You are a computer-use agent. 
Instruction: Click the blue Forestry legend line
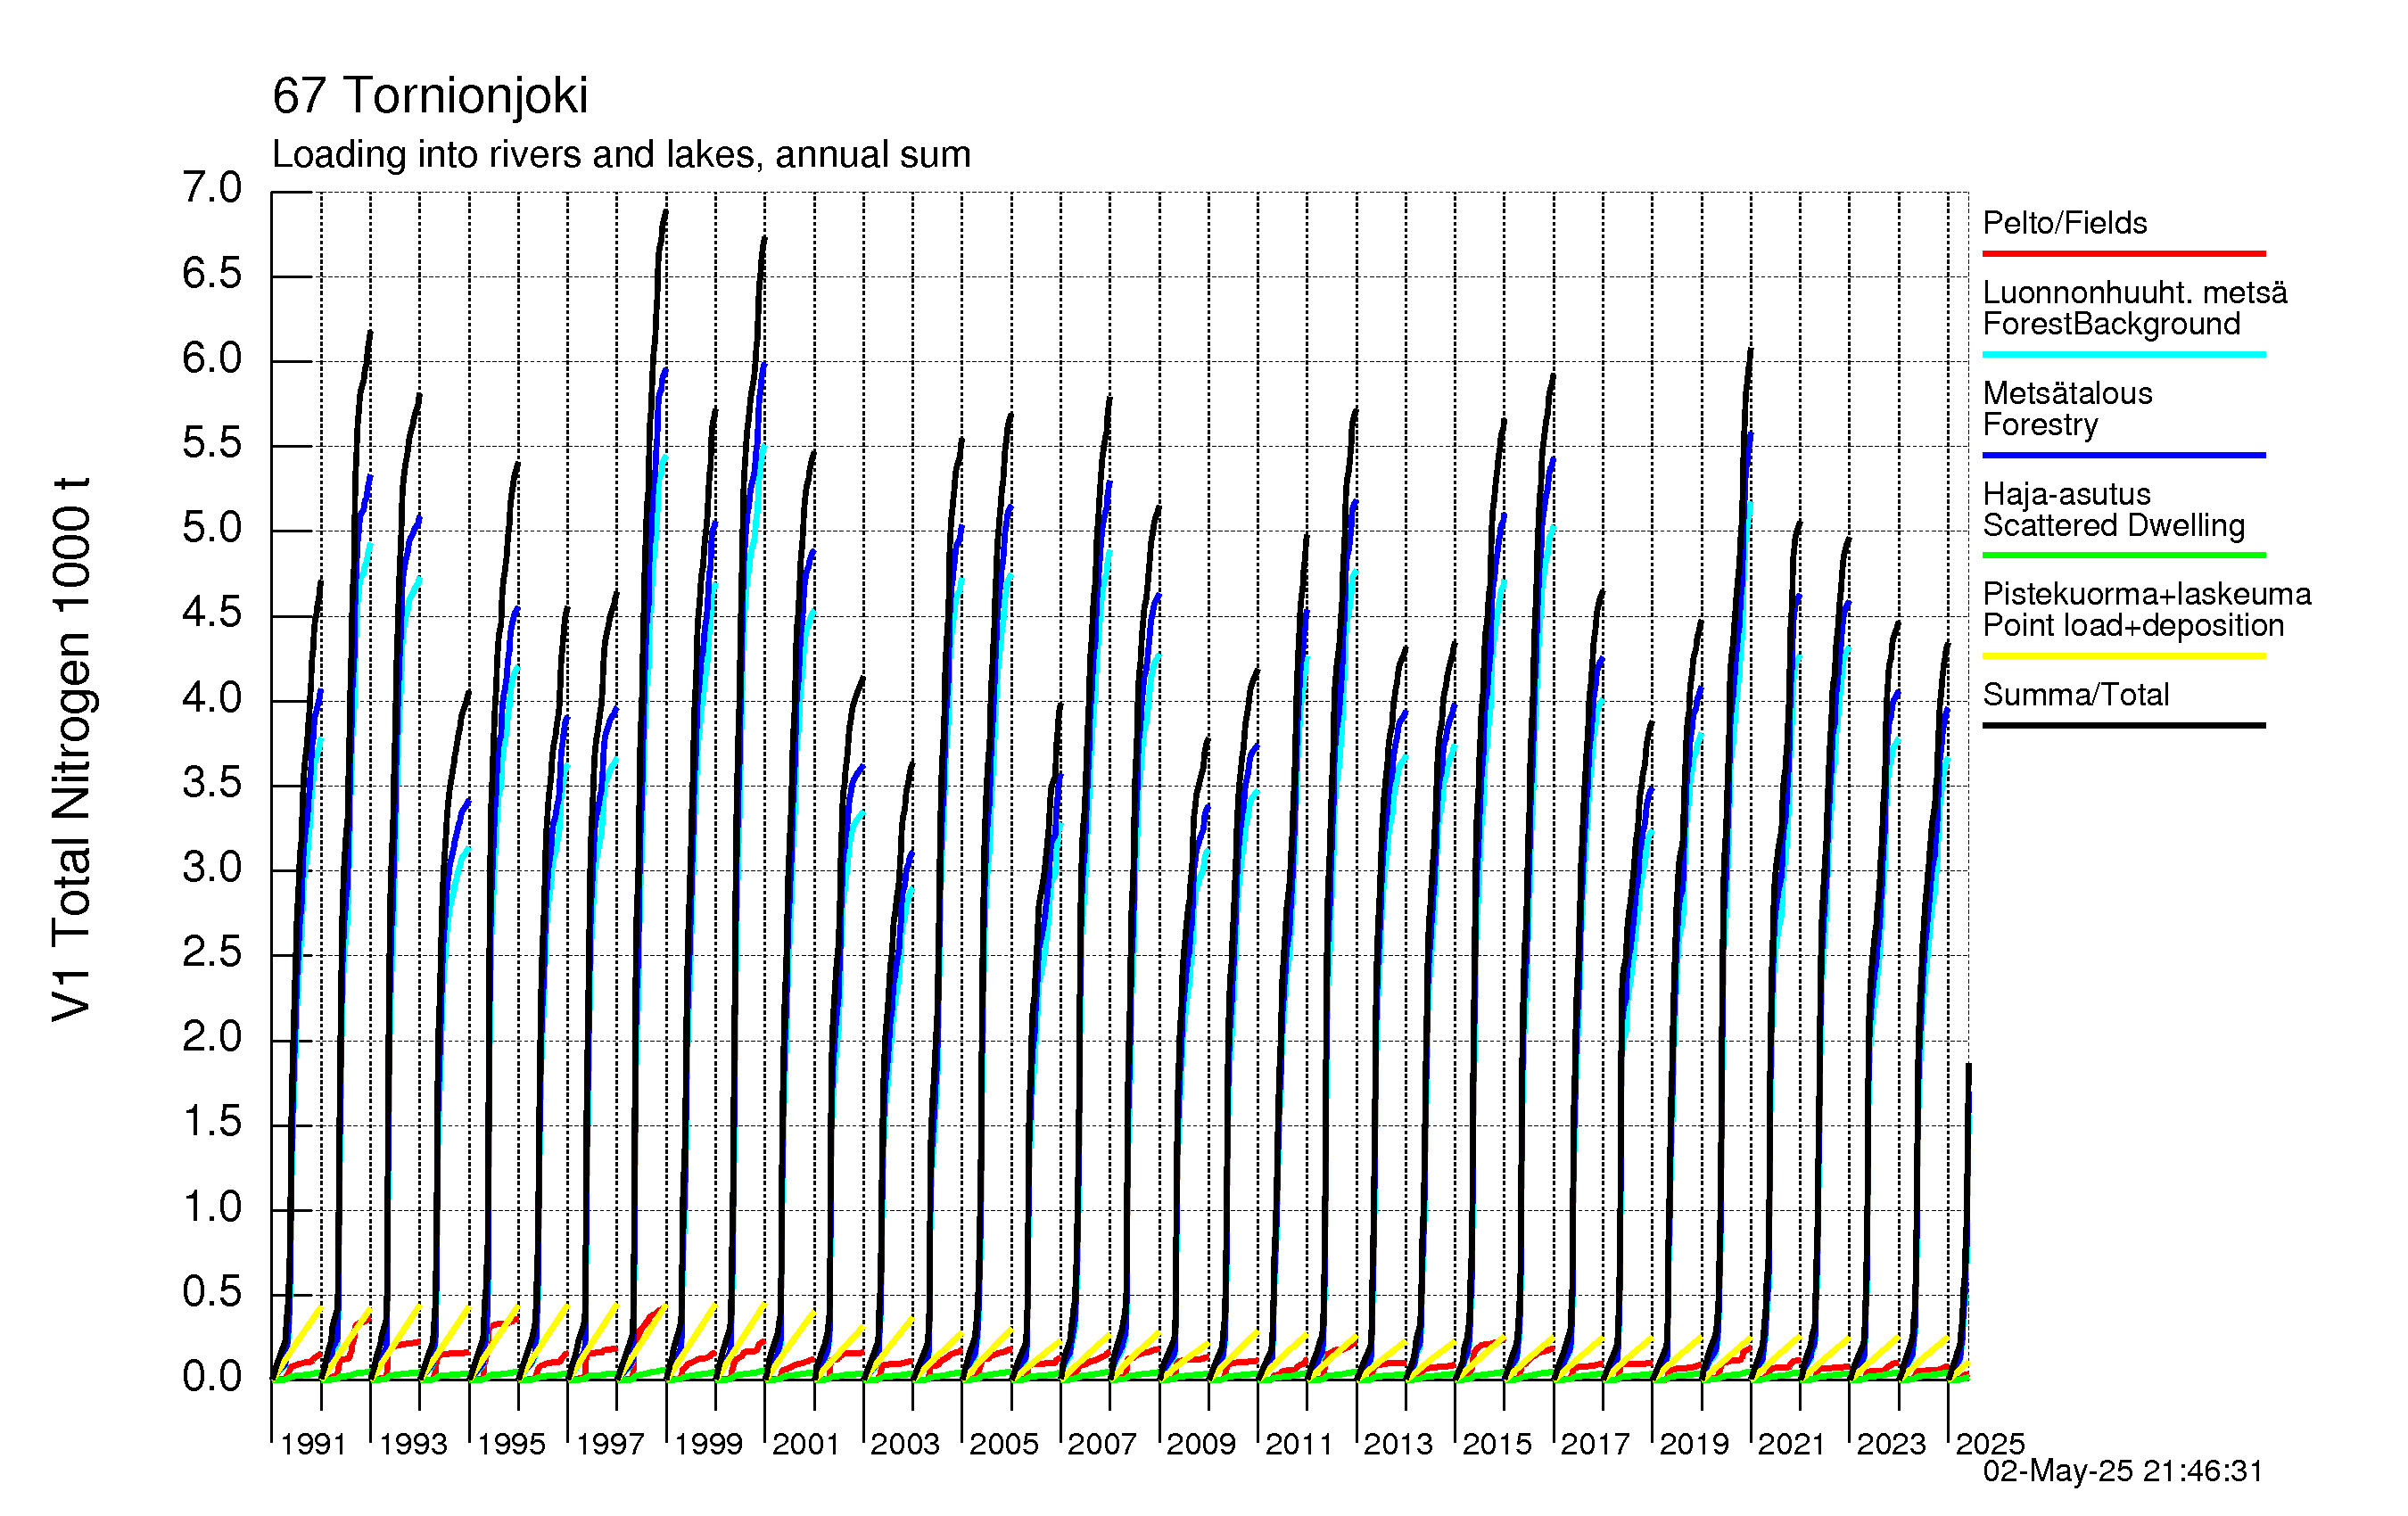[2123, 455]
